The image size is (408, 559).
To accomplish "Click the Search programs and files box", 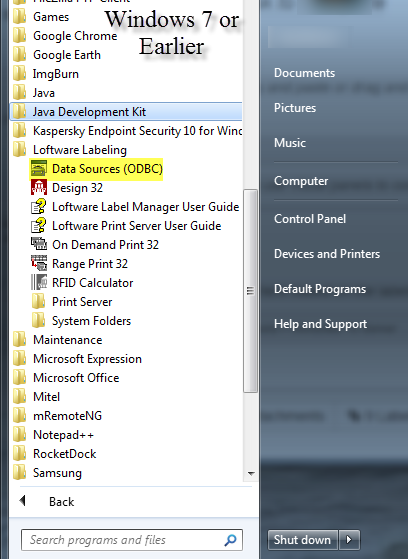I will point(132,540).
